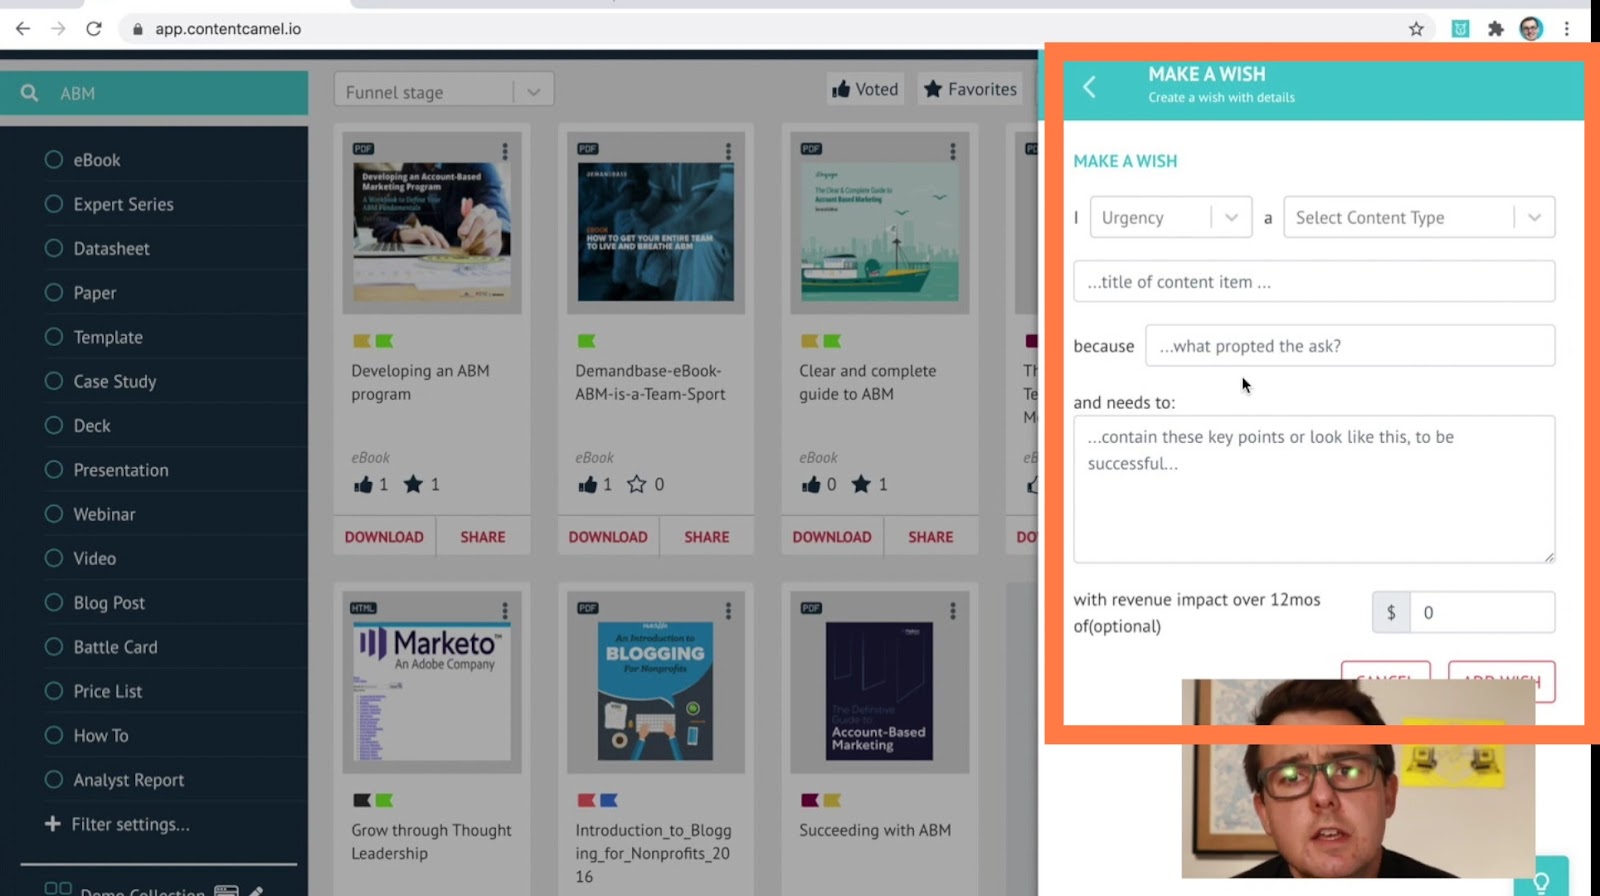Open Introduction to Blogging thumbnail
1600x896 pixels.
[656, 682]
